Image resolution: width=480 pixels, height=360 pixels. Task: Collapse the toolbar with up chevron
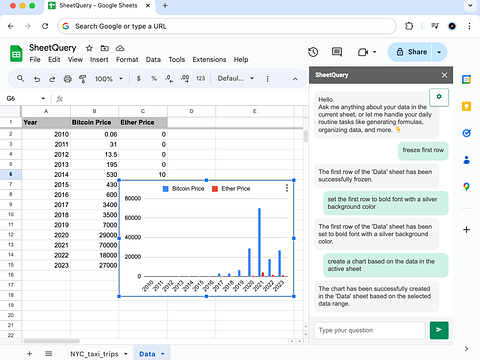pos(295,79)
